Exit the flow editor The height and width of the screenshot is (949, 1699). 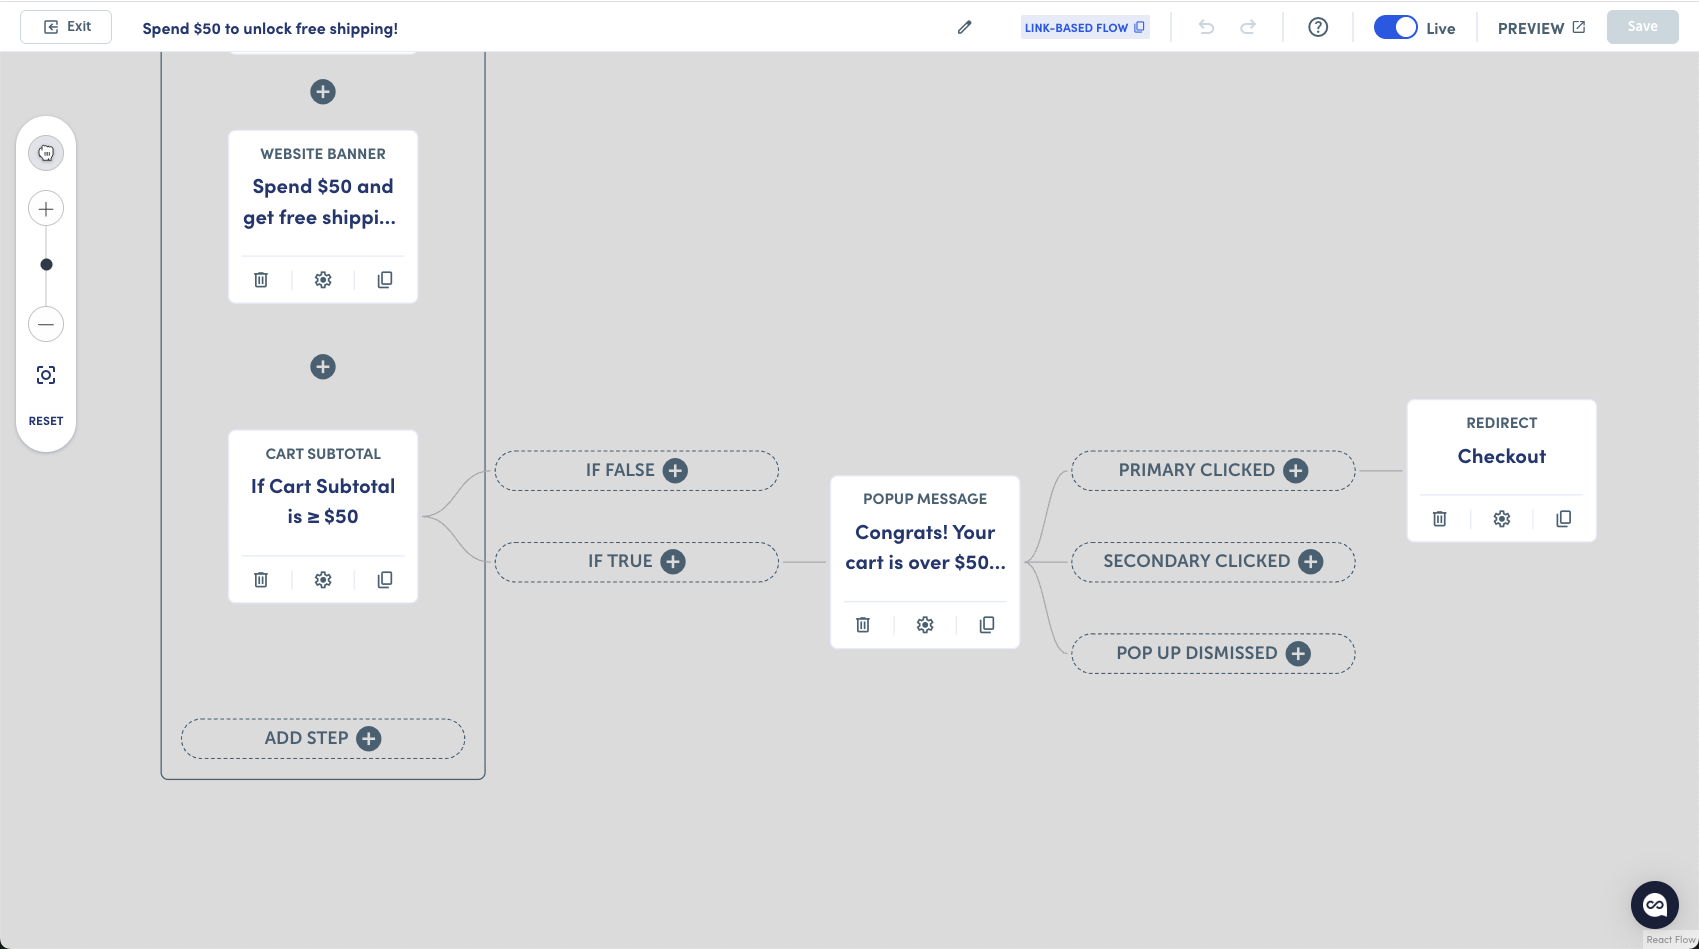(65, 26)
